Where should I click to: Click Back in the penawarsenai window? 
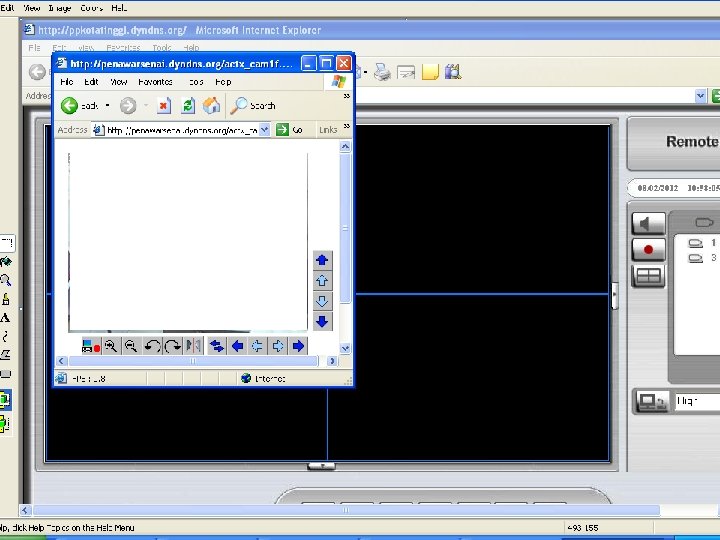click(79, 106)
